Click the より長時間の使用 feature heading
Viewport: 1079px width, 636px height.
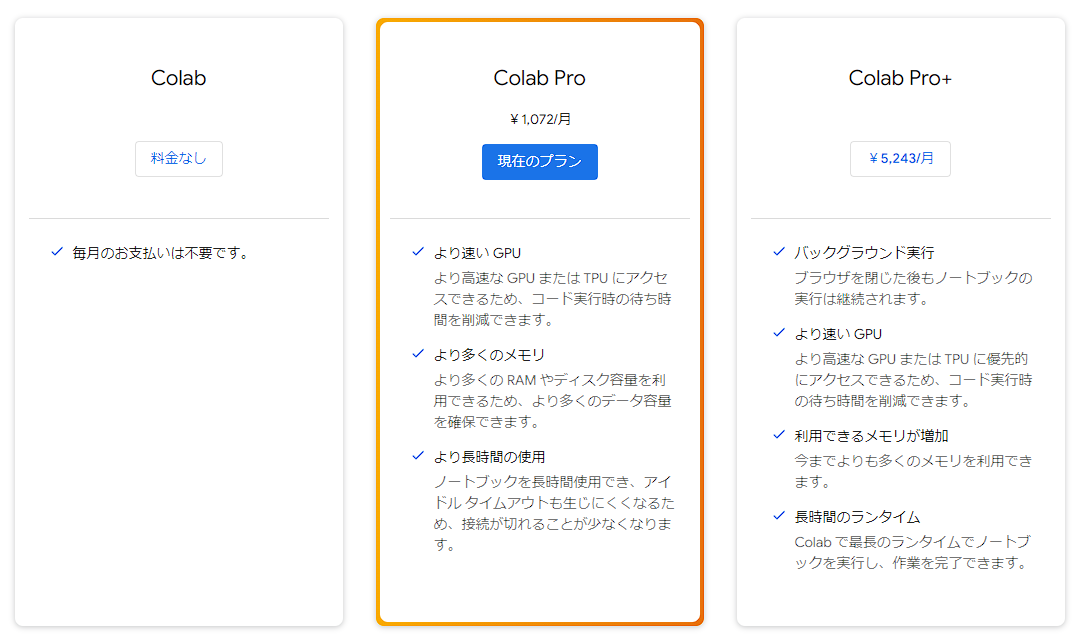click(489, 456)
